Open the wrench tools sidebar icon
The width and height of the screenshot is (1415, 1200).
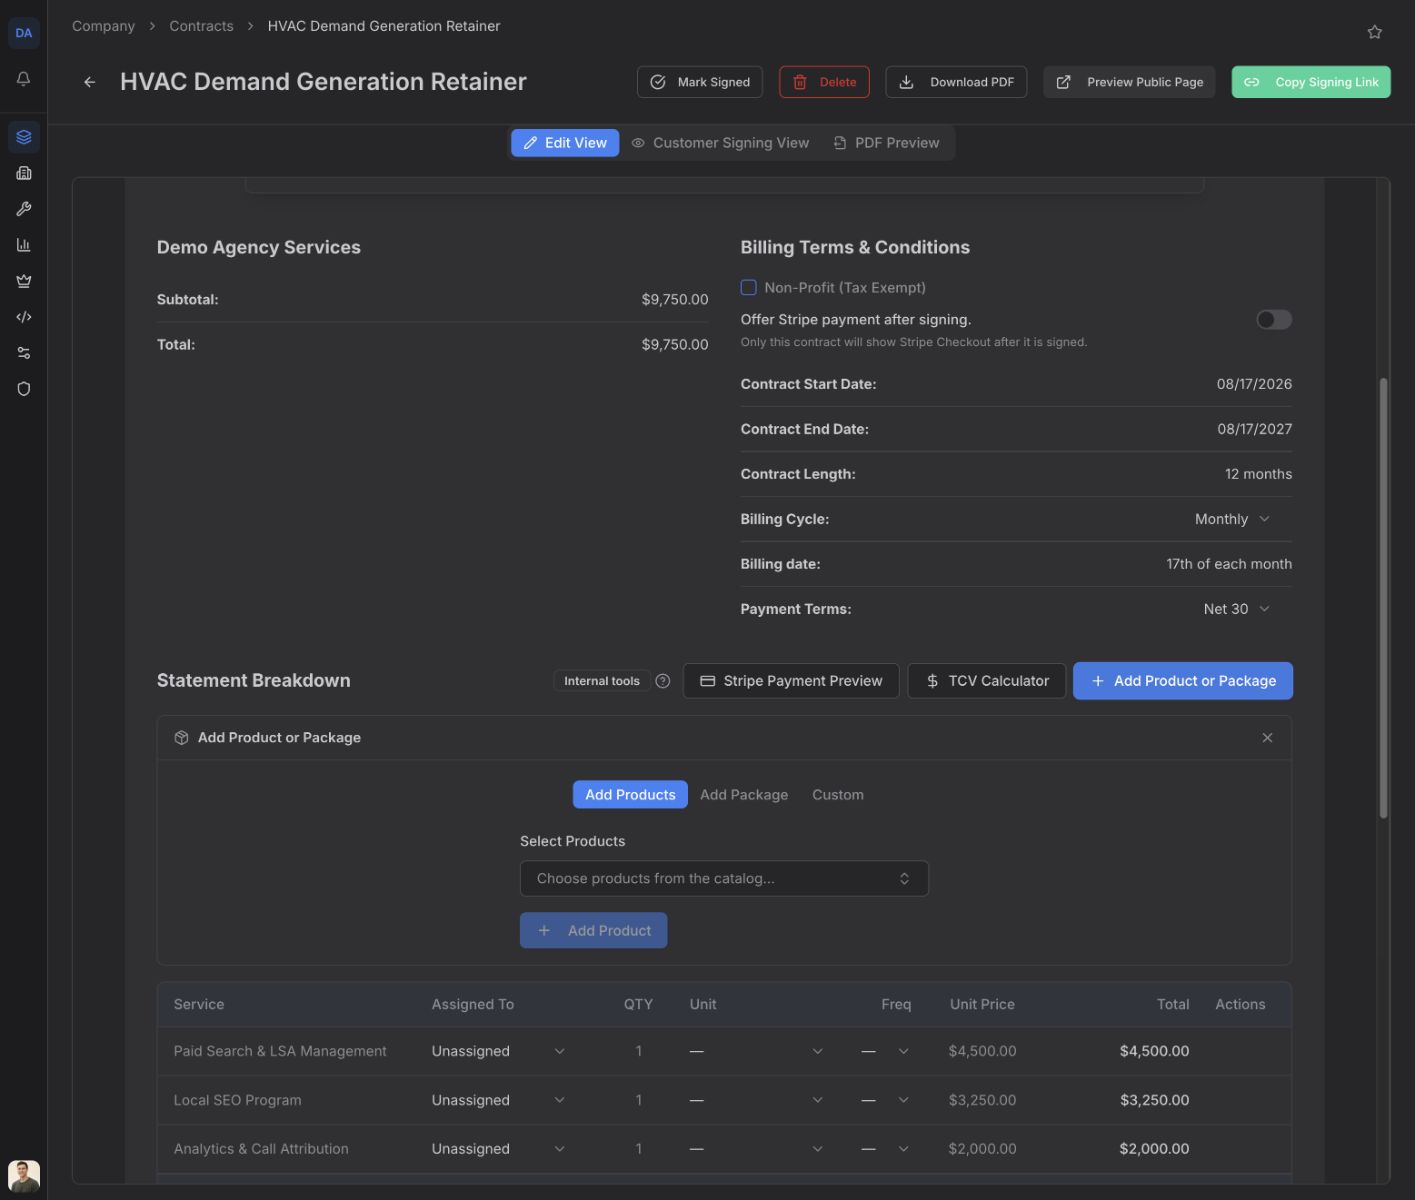[x=24, y=209]
